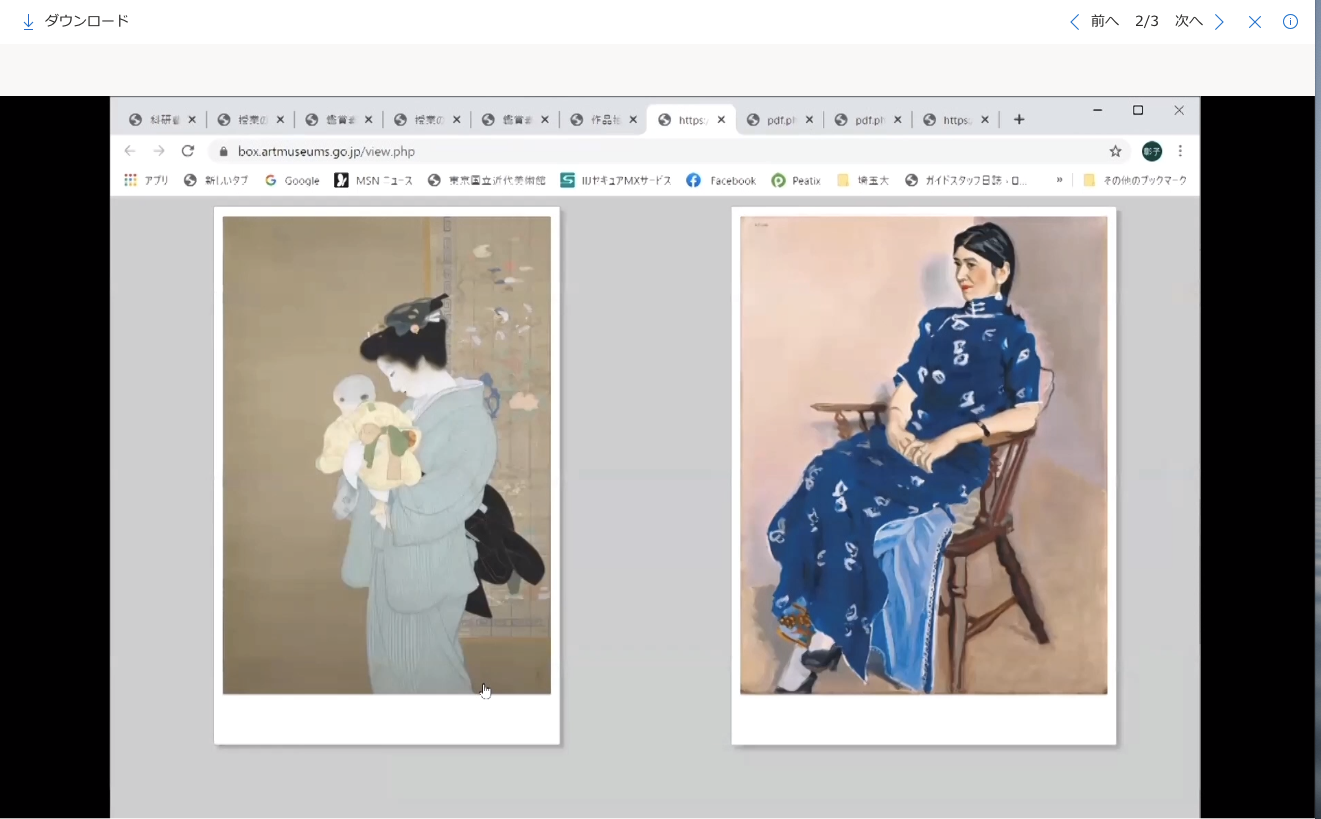This screenshot has width=1321, height=819.
Task: Select the 作品 browser tab
Action: click(x=604, y=120)
